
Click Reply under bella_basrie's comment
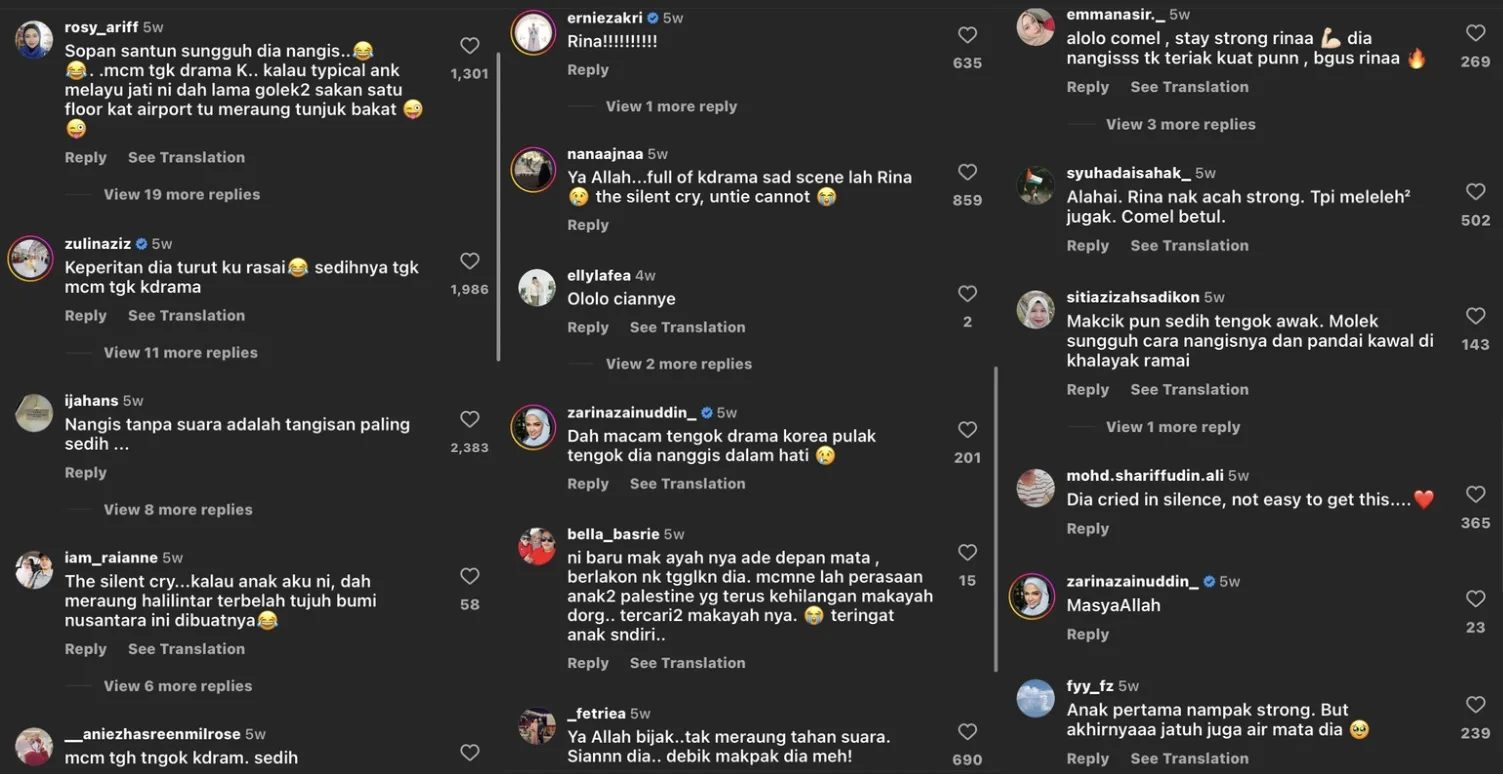point(588,663)
